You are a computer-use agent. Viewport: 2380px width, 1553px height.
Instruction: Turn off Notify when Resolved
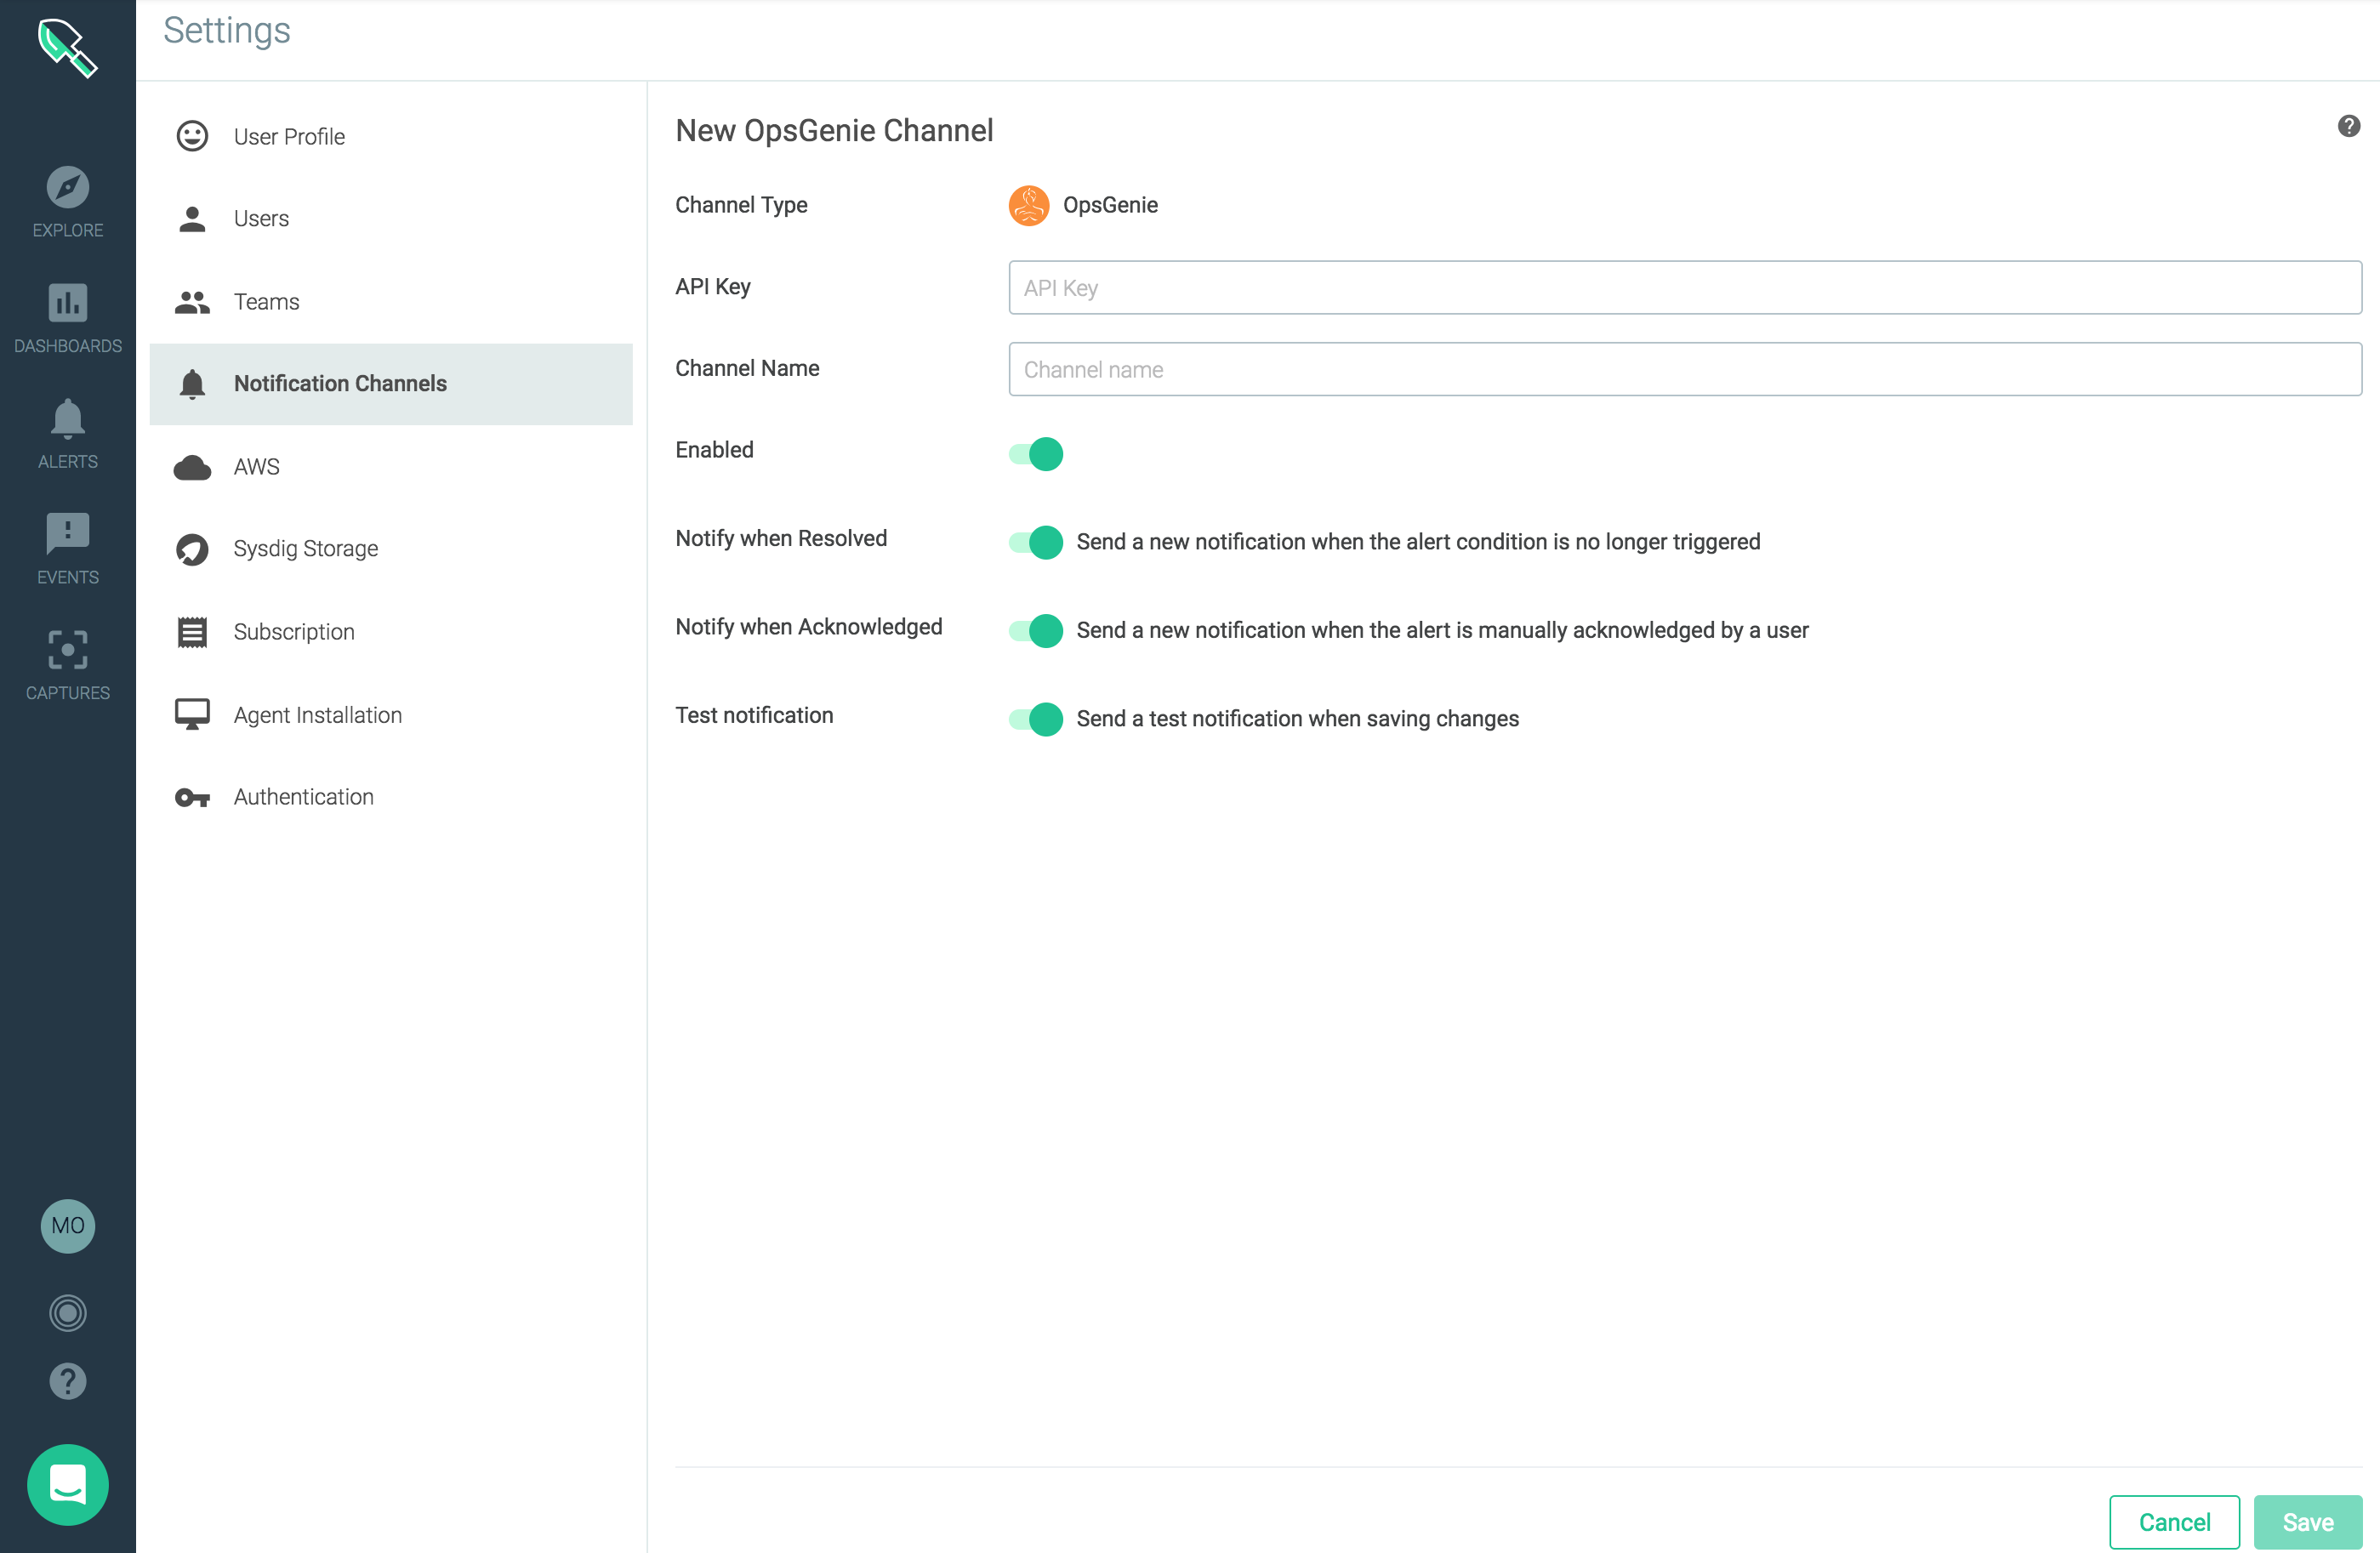(1036, 542)
